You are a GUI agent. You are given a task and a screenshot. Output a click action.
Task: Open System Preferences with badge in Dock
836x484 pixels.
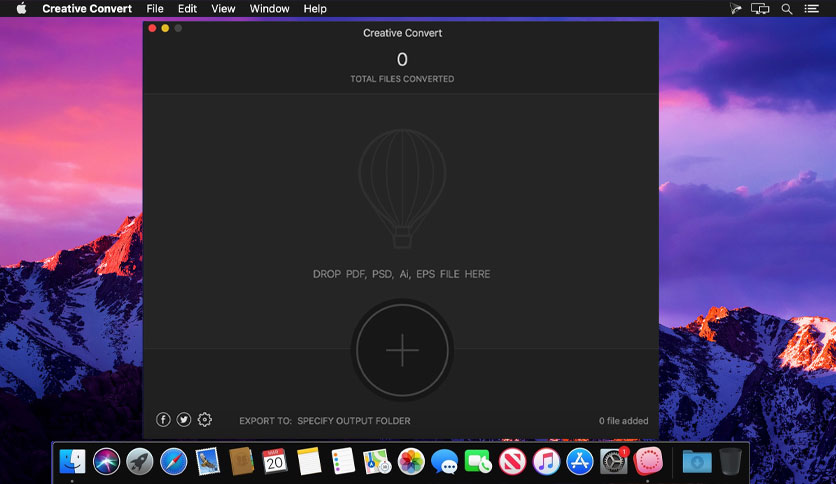(x=614, y=461)
